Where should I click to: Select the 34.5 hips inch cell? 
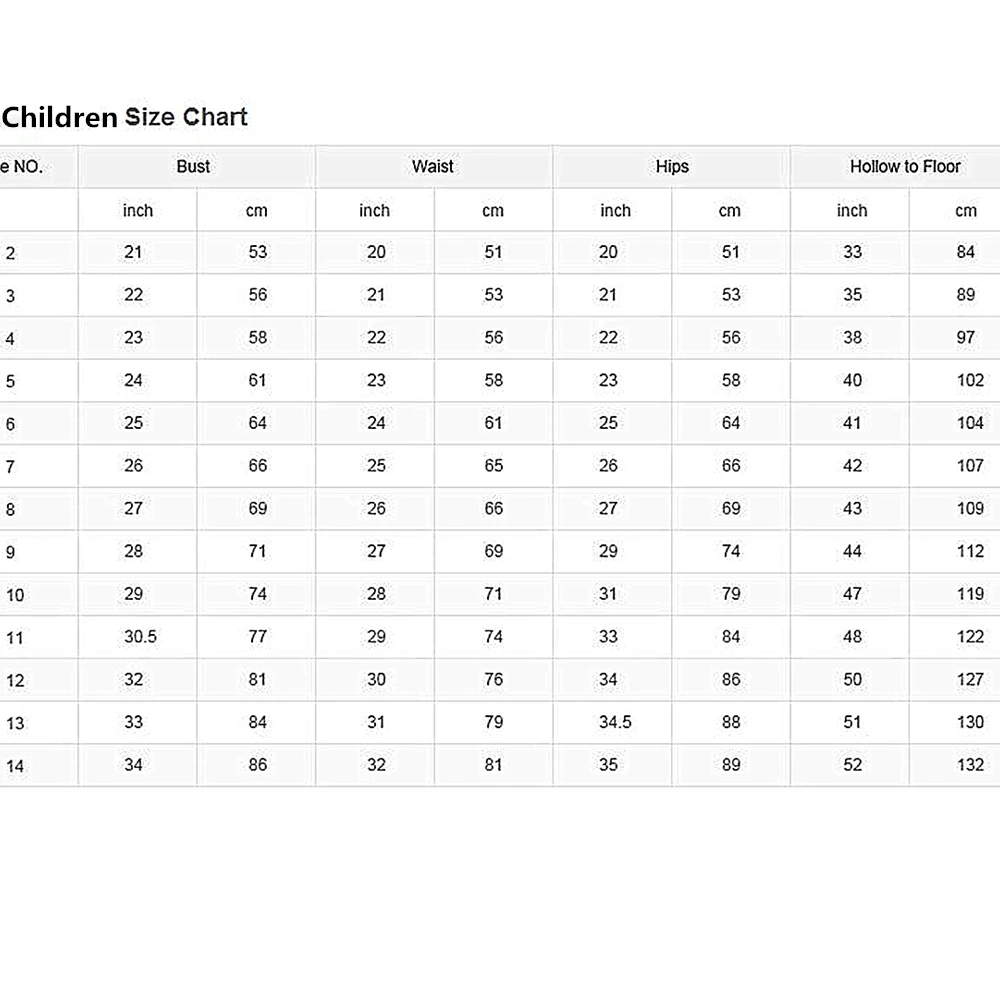tap(615, 722)
